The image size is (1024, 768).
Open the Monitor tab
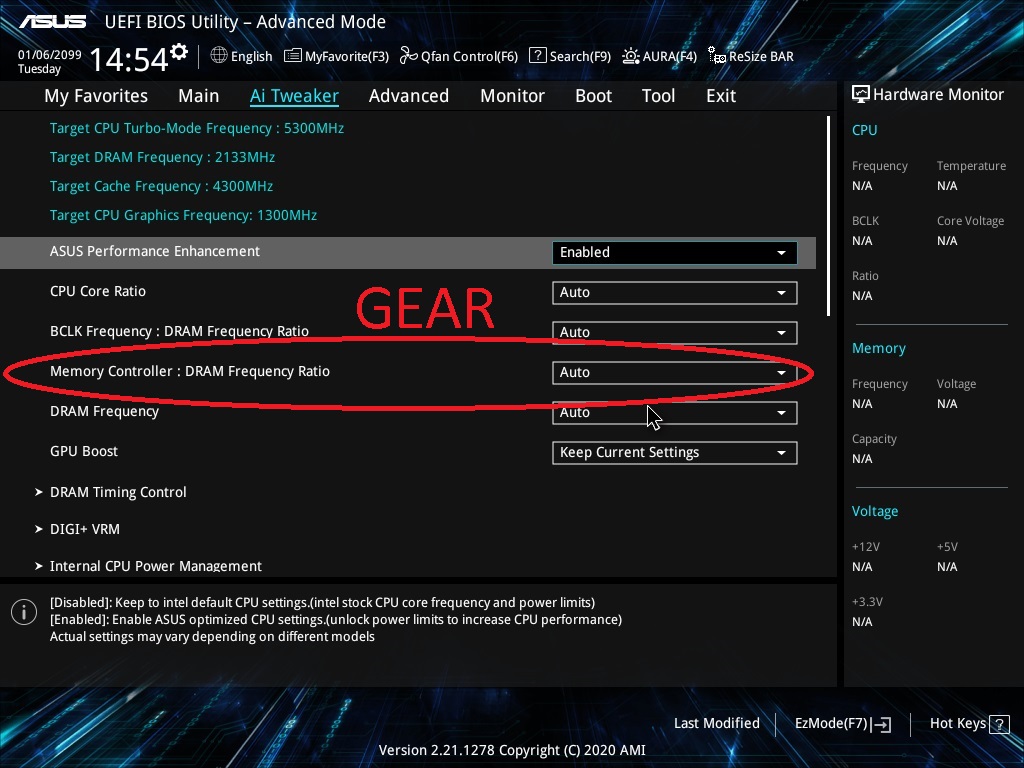pyautogui.click(x=513, y=96)
